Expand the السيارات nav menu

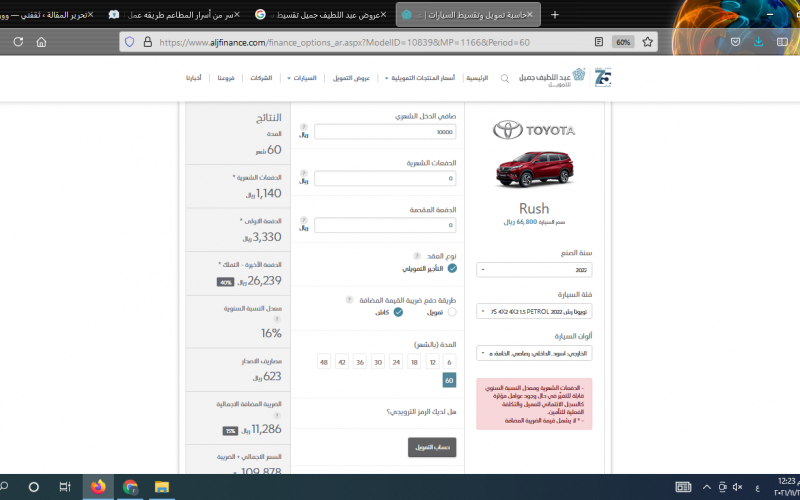click(302, 78)
